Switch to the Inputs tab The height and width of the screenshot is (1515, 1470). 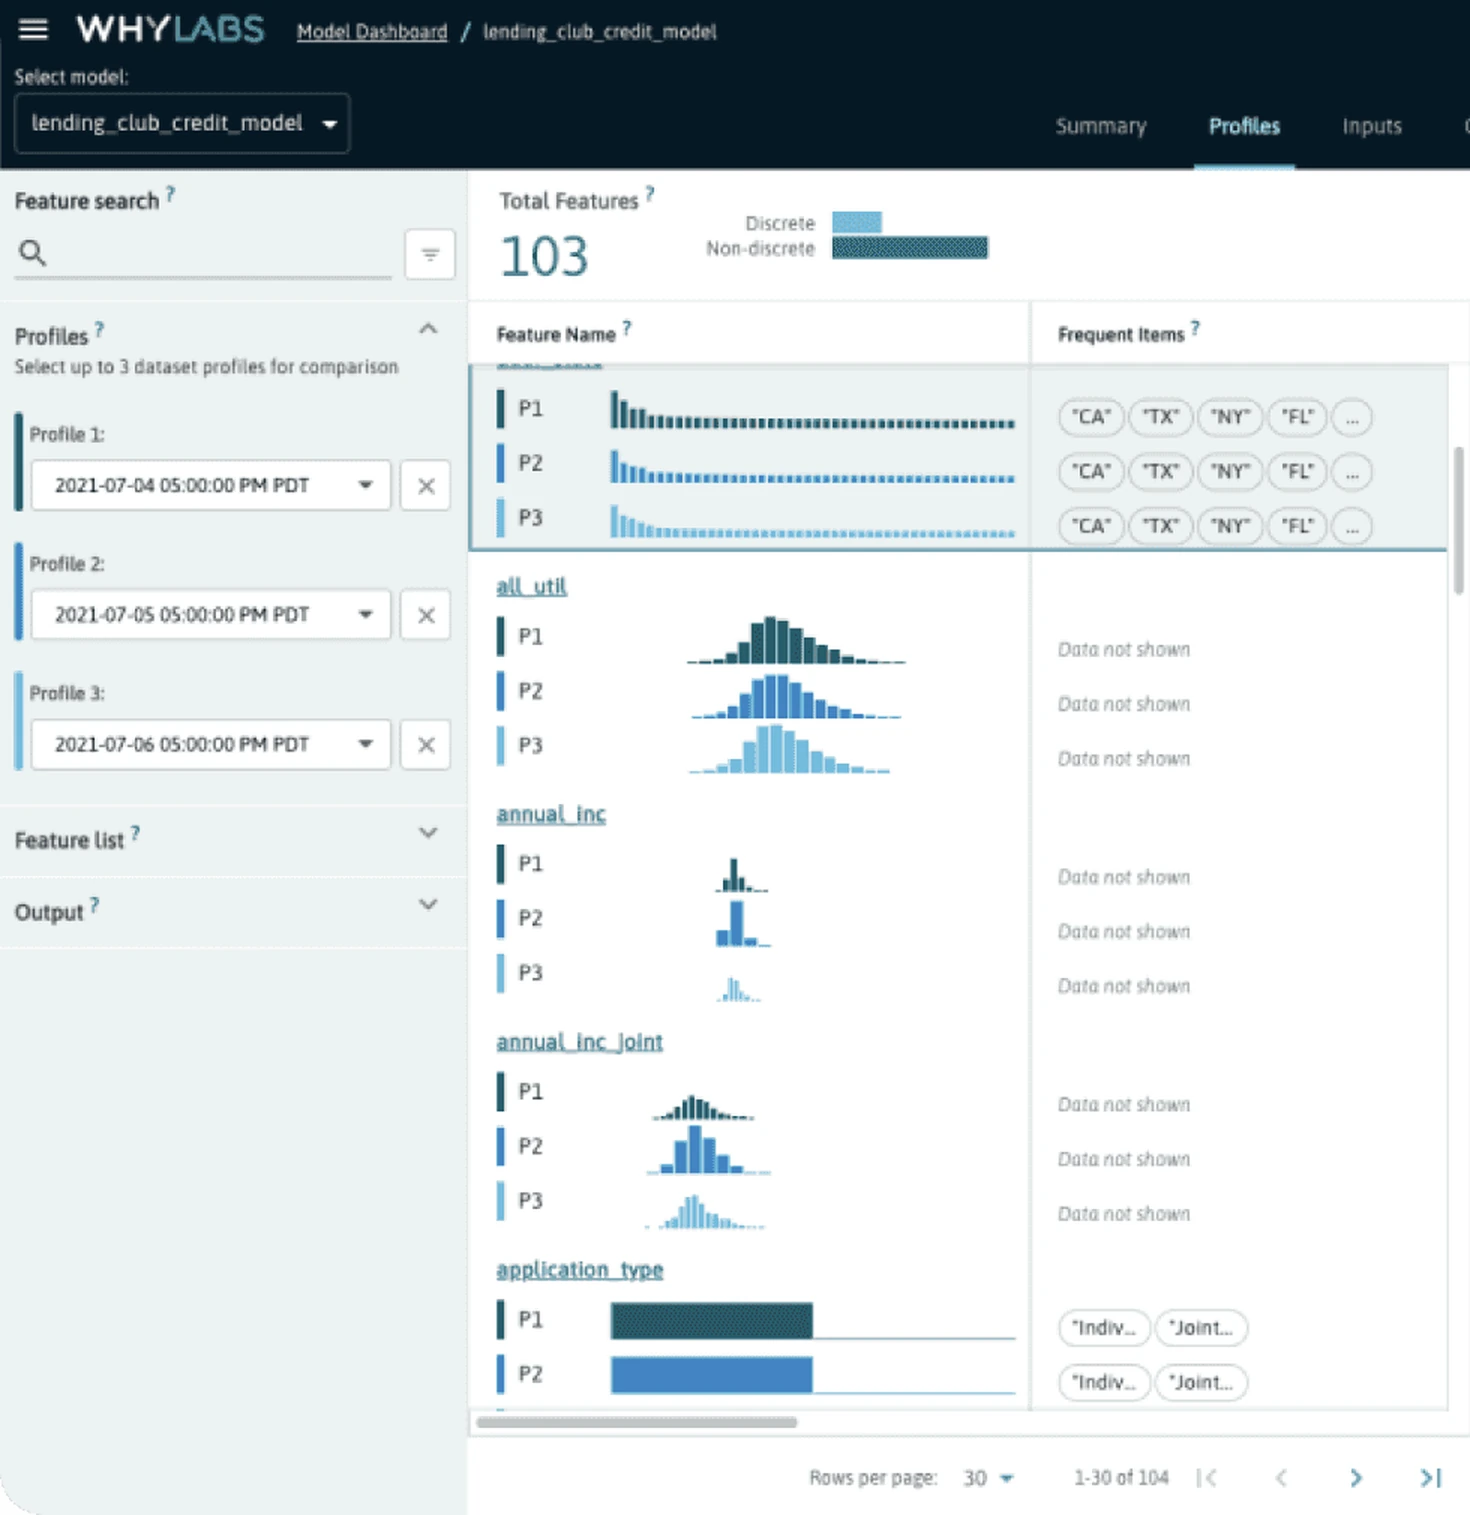click(x=1372, y=126)
